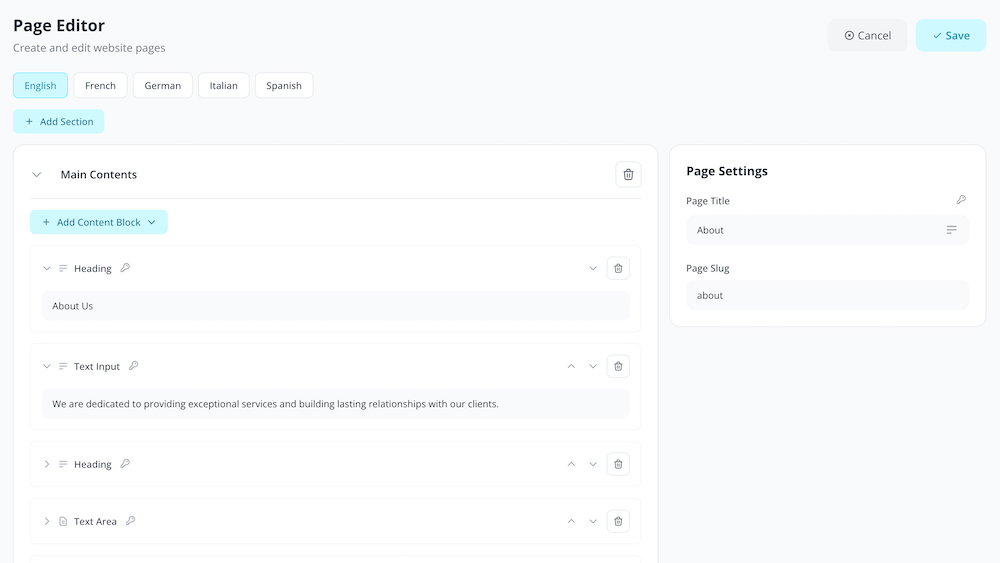Image resolution: width=1000 pixels, height=563 pixels.
Task: Click the Page Slug input field
Action: 827,295
